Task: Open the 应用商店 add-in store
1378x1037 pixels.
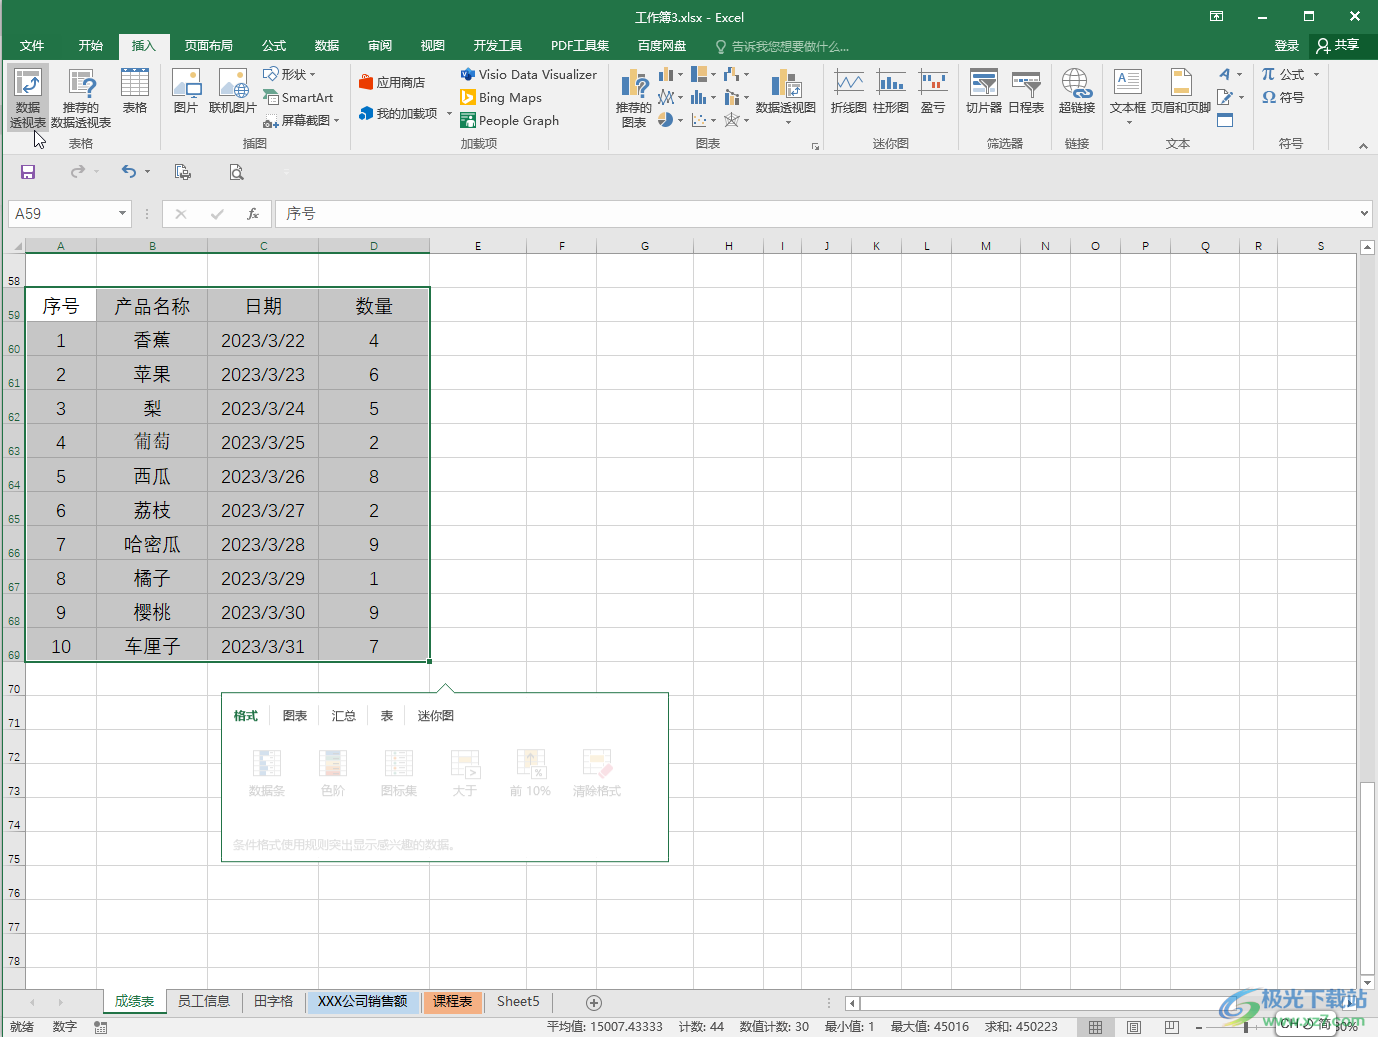Action: tap(392, 83)
